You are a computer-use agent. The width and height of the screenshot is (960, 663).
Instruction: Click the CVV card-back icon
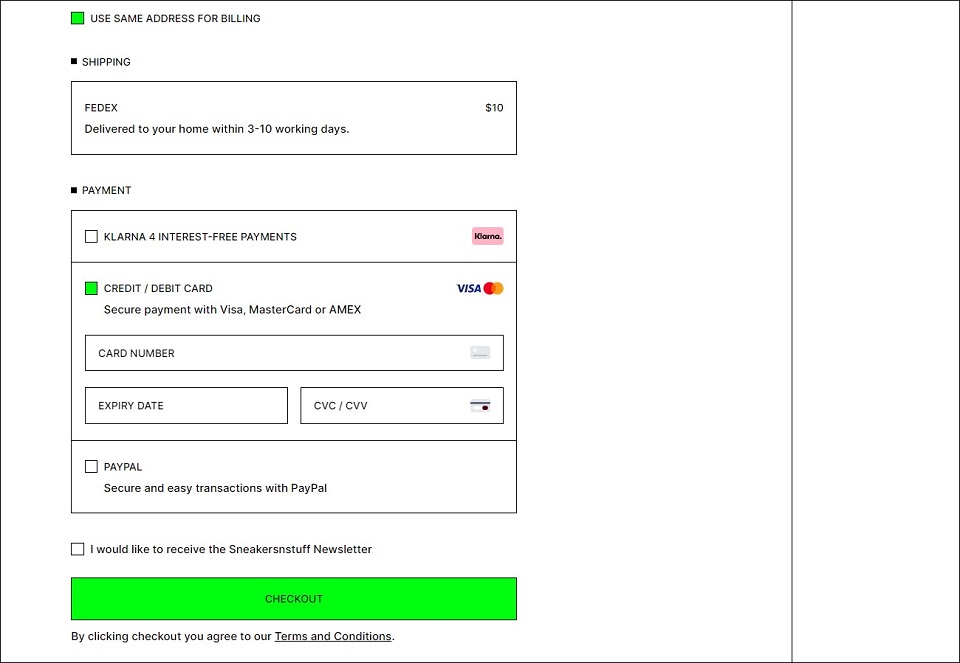coord(480,405)
